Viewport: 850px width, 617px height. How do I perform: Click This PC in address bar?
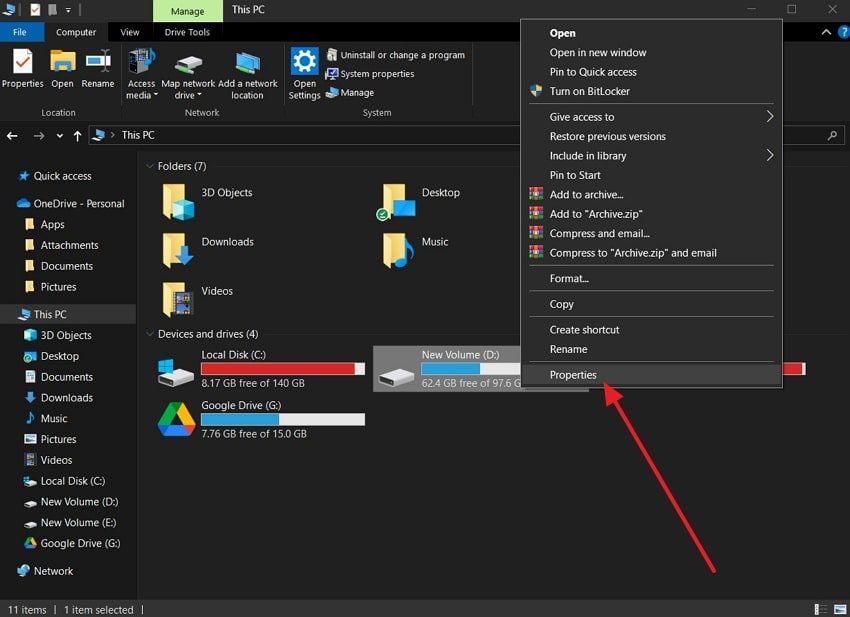coord(138,135)
